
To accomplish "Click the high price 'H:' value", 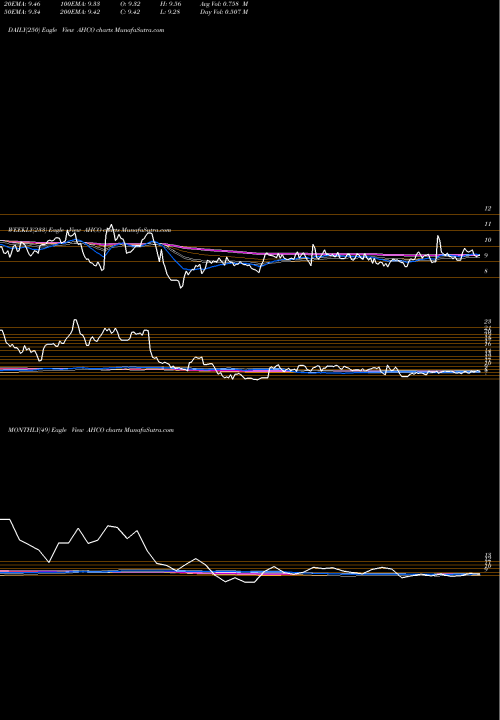I will tap(172, 4).
